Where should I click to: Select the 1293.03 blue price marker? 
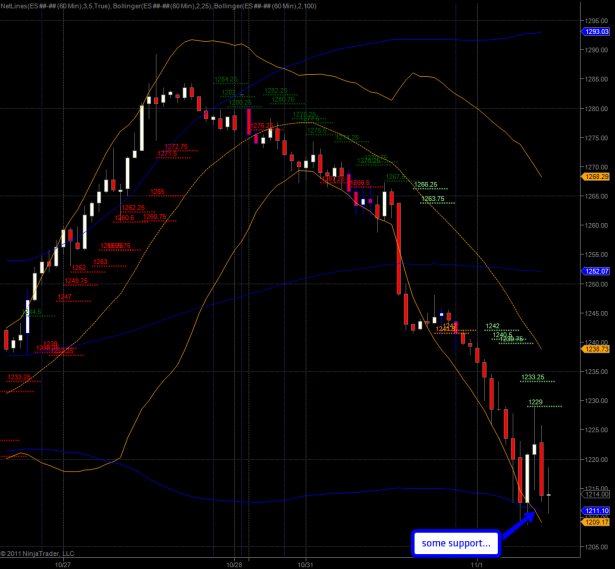[596, 32]
